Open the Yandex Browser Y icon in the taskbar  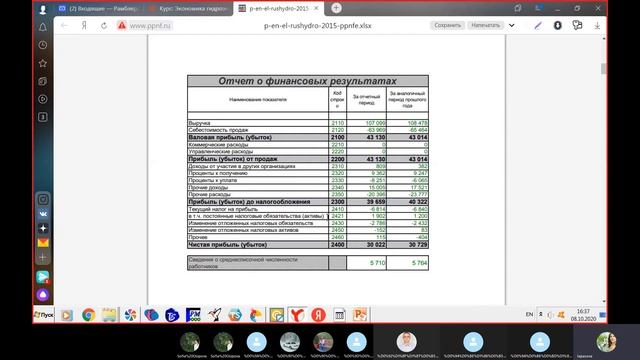(297, 315)
